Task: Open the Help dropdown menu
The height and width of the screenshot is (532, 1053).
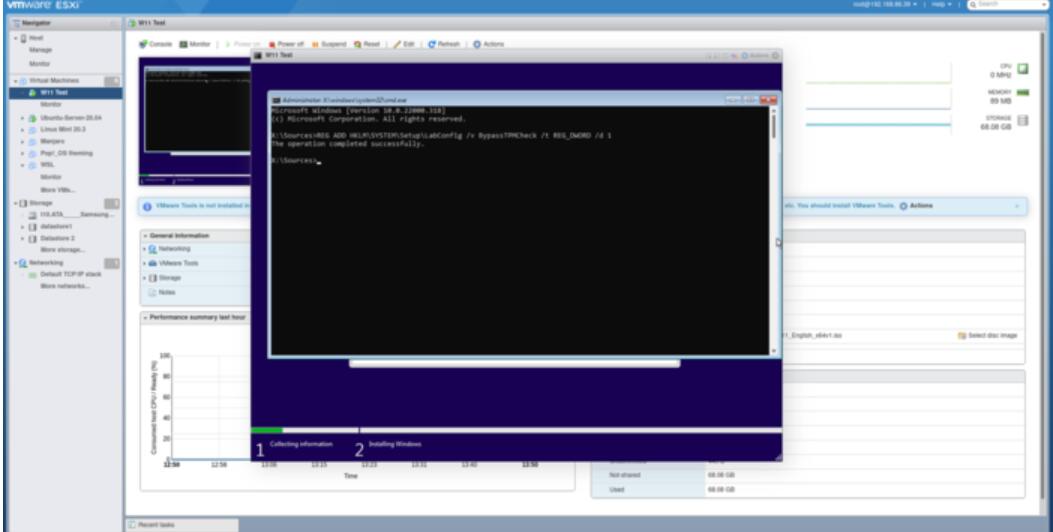Action: (940, 5)
